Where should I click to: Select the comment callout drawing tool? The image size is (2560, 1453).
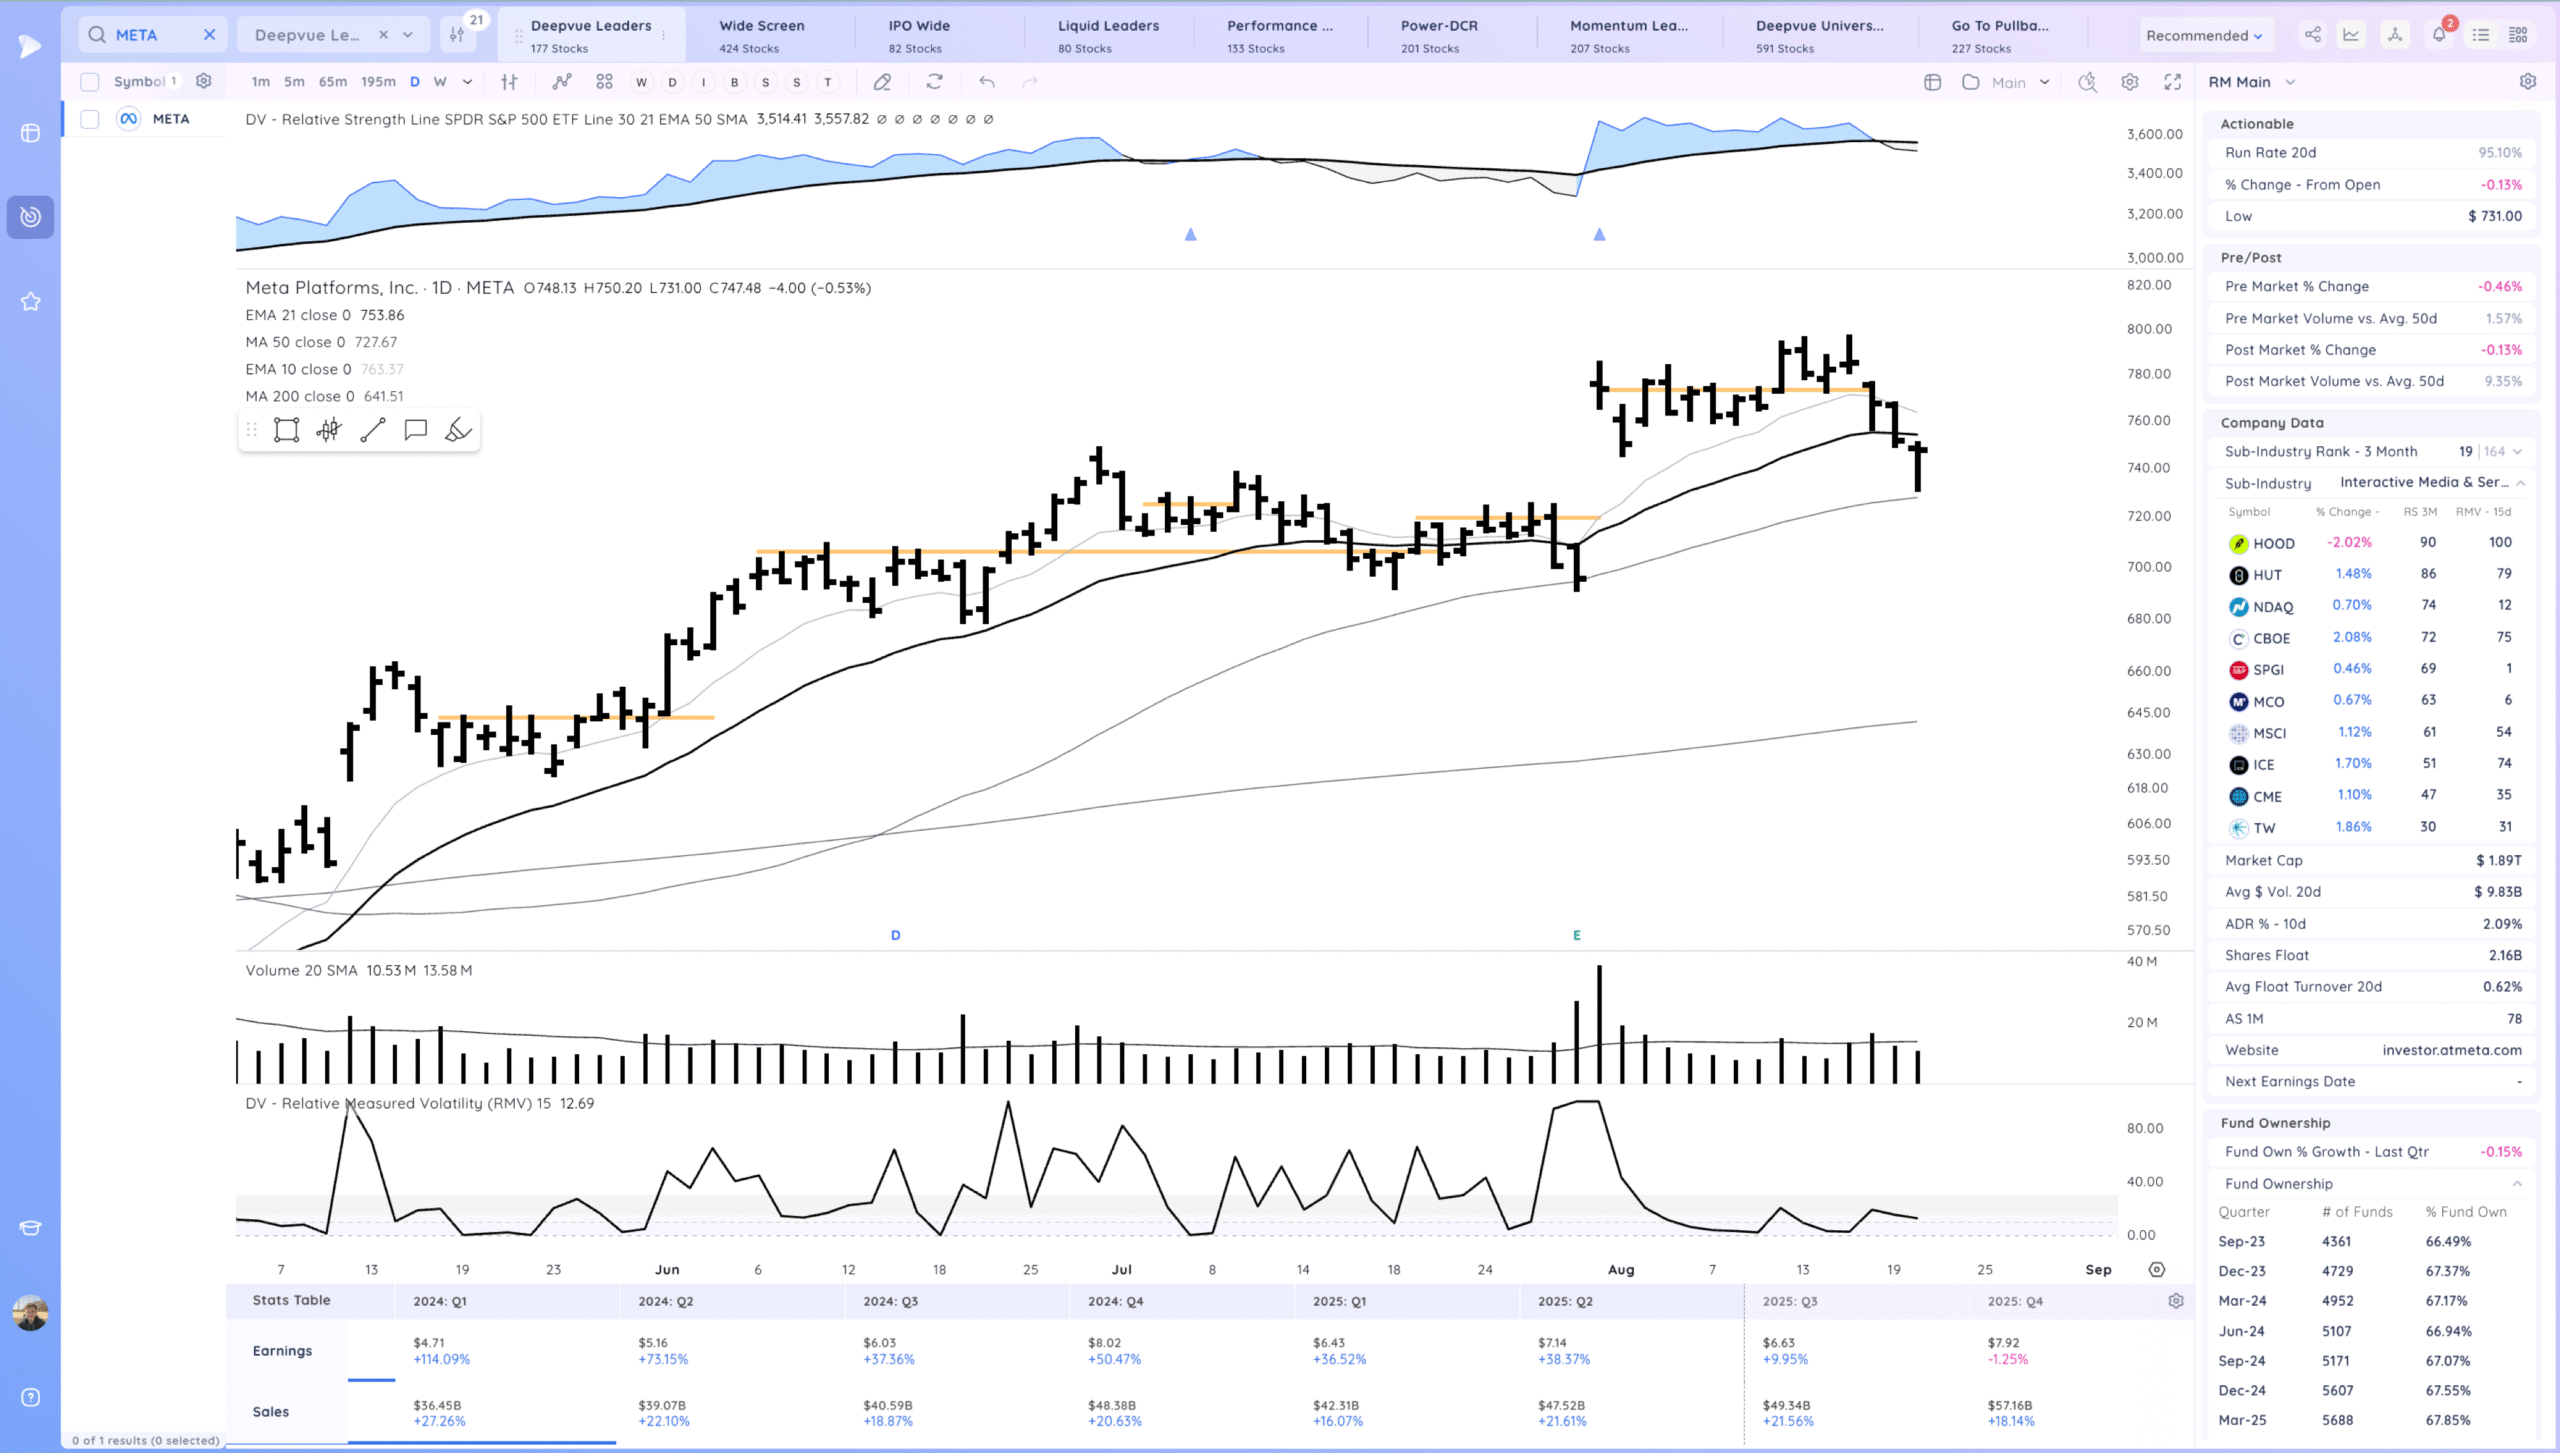point(416,431)
